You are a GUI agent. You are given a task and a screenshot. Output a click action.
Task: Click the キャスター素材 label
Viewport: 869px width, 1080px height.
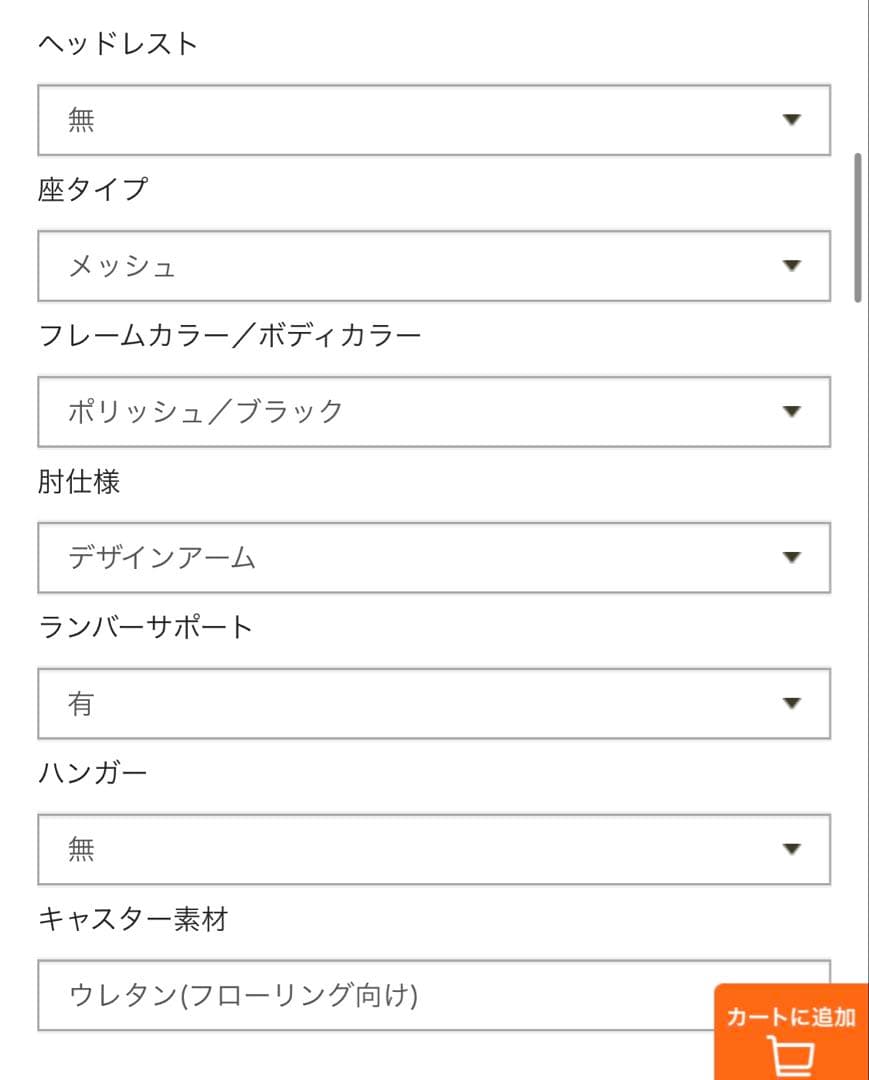tap(132, 919)
